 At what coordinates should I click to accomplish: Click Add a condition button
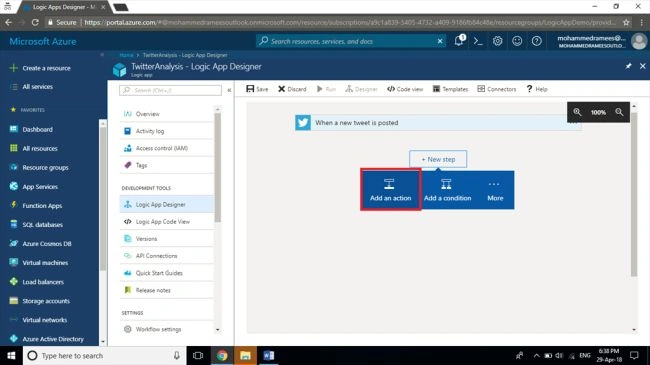click(x=447, y=190)
